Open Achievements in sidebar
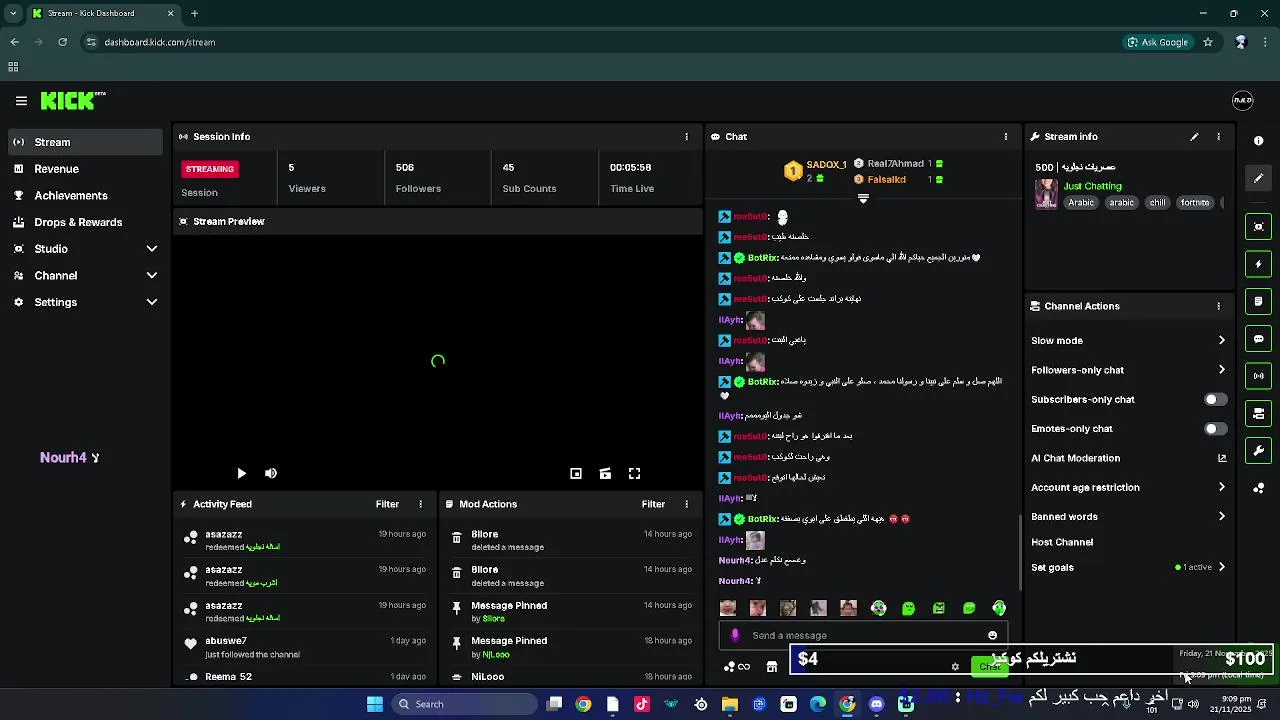The height and width of the screenshot is (720, 1280). tap(85, 196)
